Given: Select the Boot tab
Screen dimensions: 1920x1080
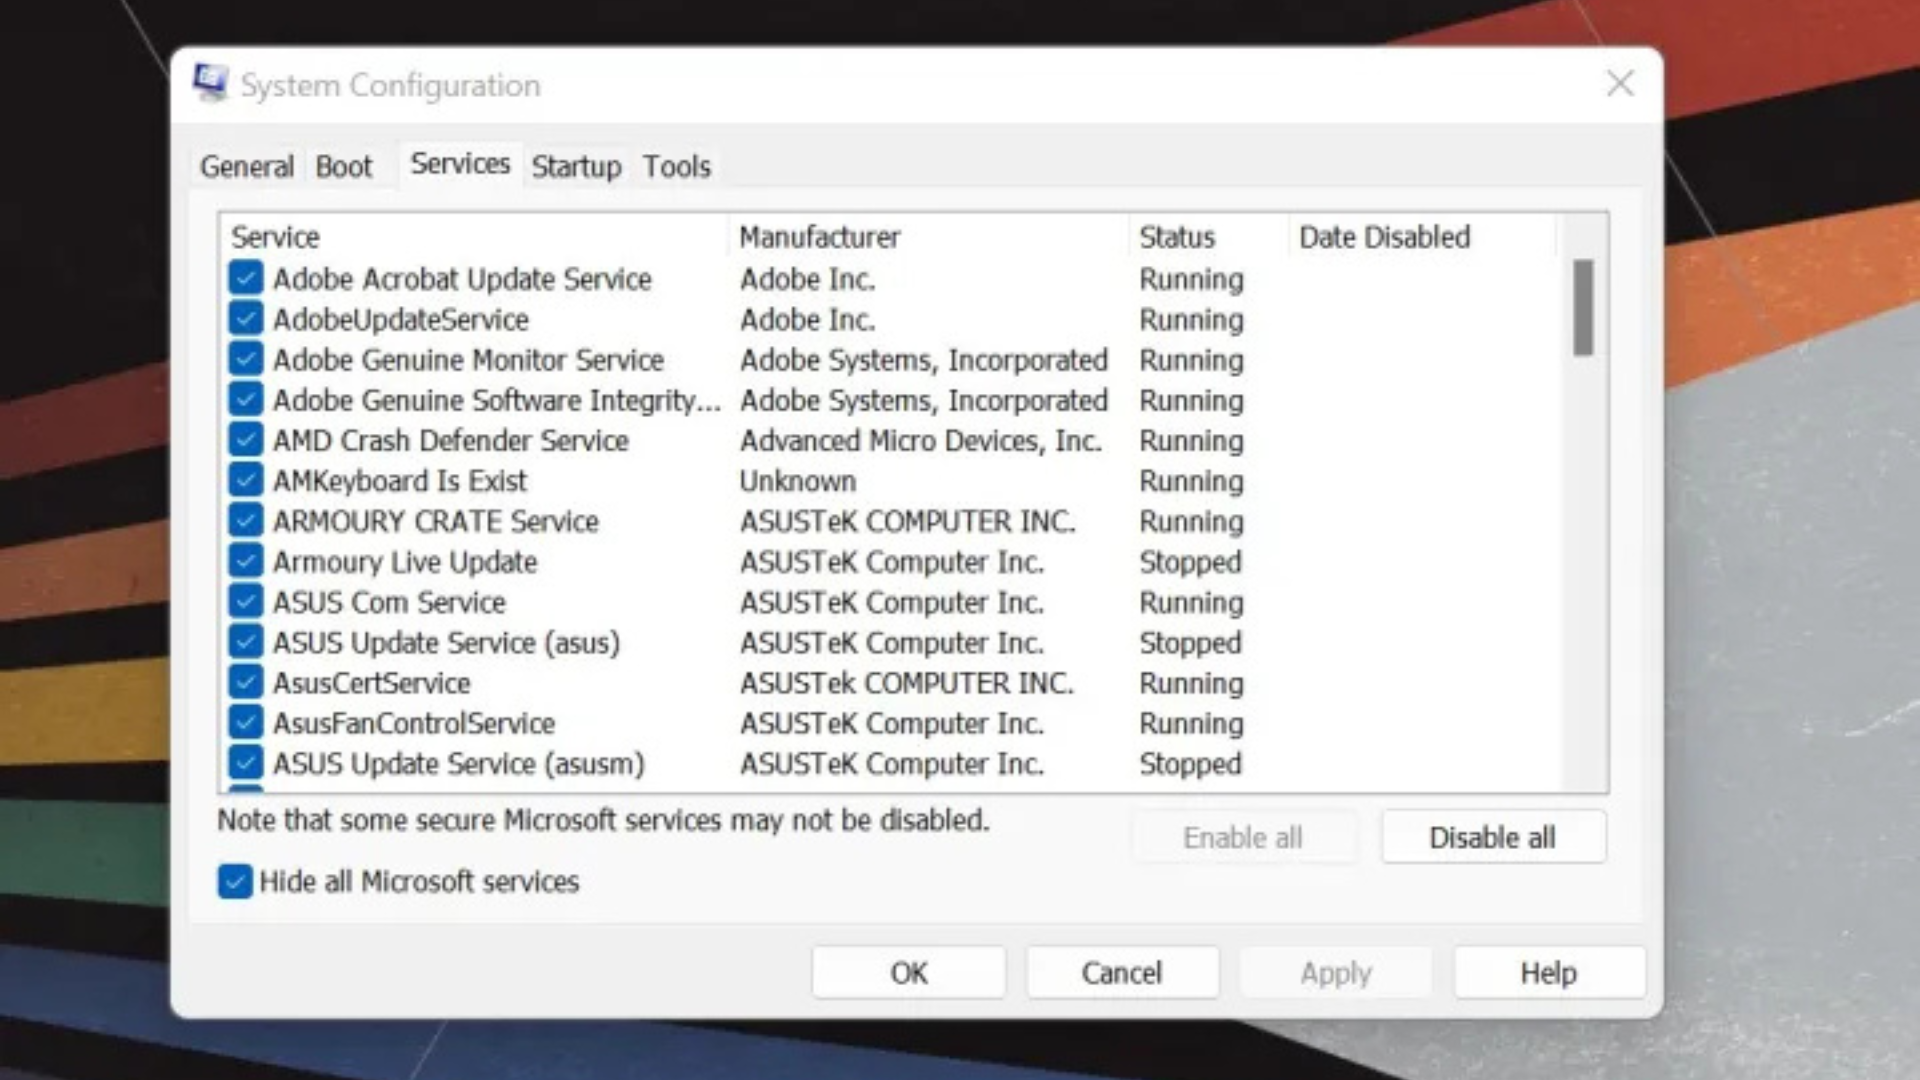Looking at the screenshot, I should click(343, 166).
